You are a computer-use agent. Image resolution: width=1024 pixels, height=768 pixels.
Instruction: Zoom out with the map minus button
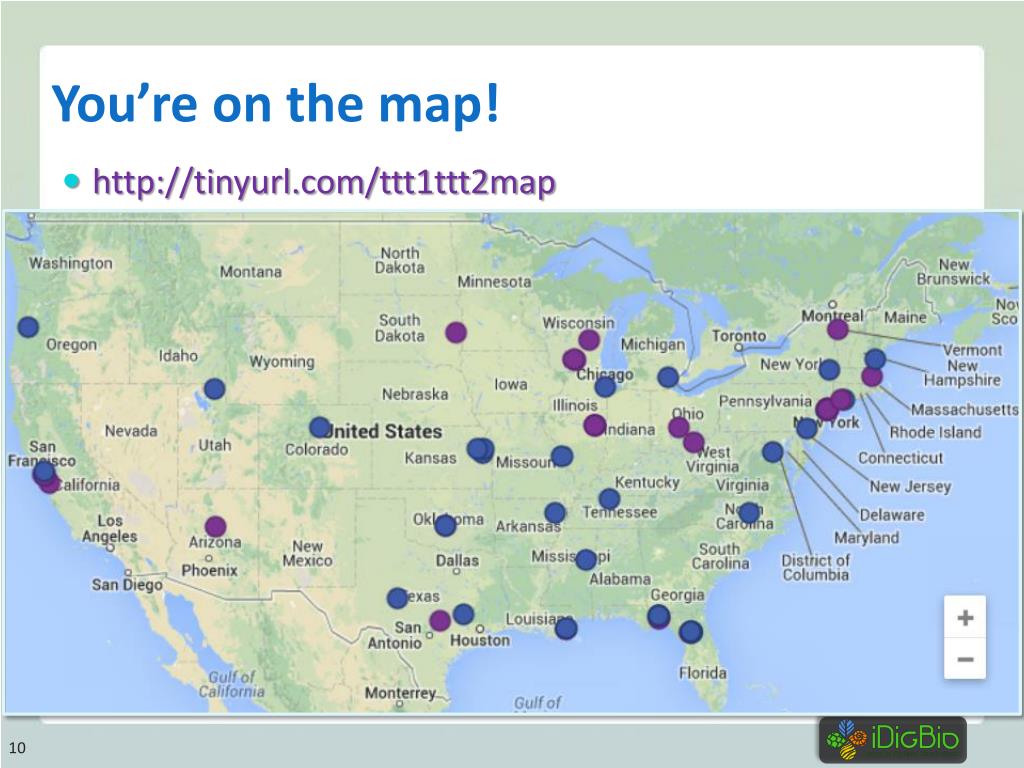coord(965,659)
